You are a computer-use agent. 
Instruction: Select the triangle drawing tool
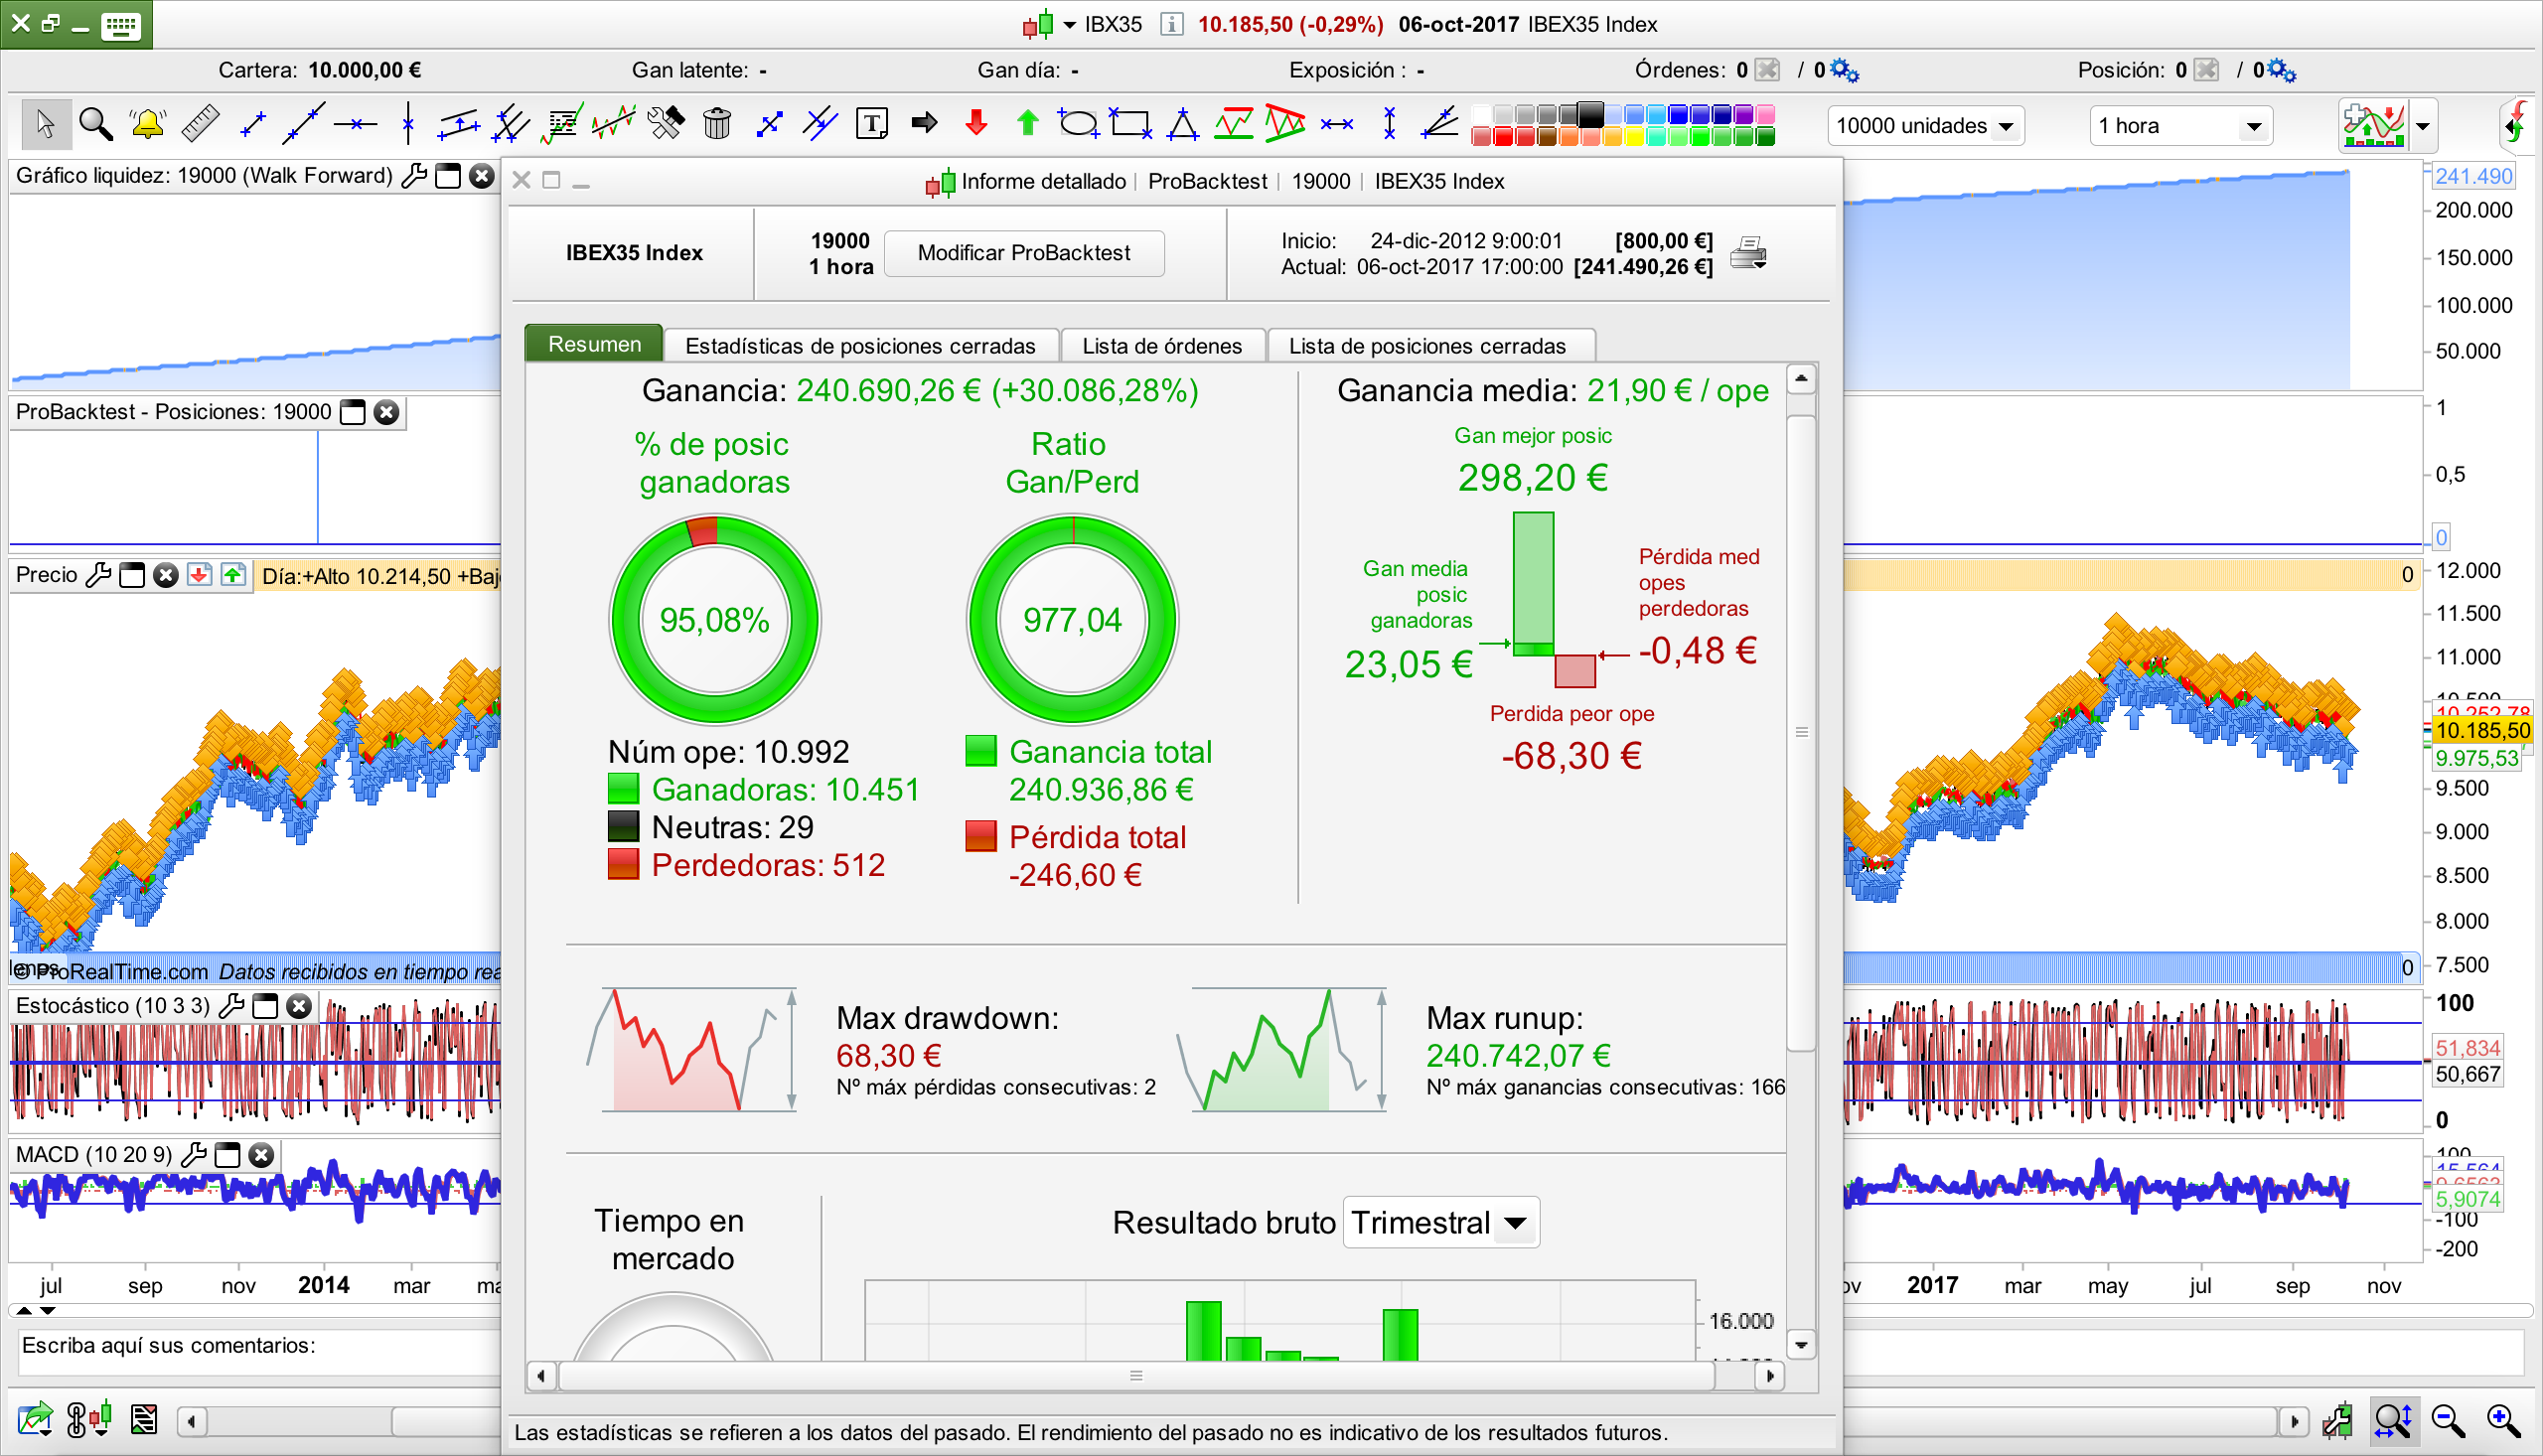tap(1182, 124)
